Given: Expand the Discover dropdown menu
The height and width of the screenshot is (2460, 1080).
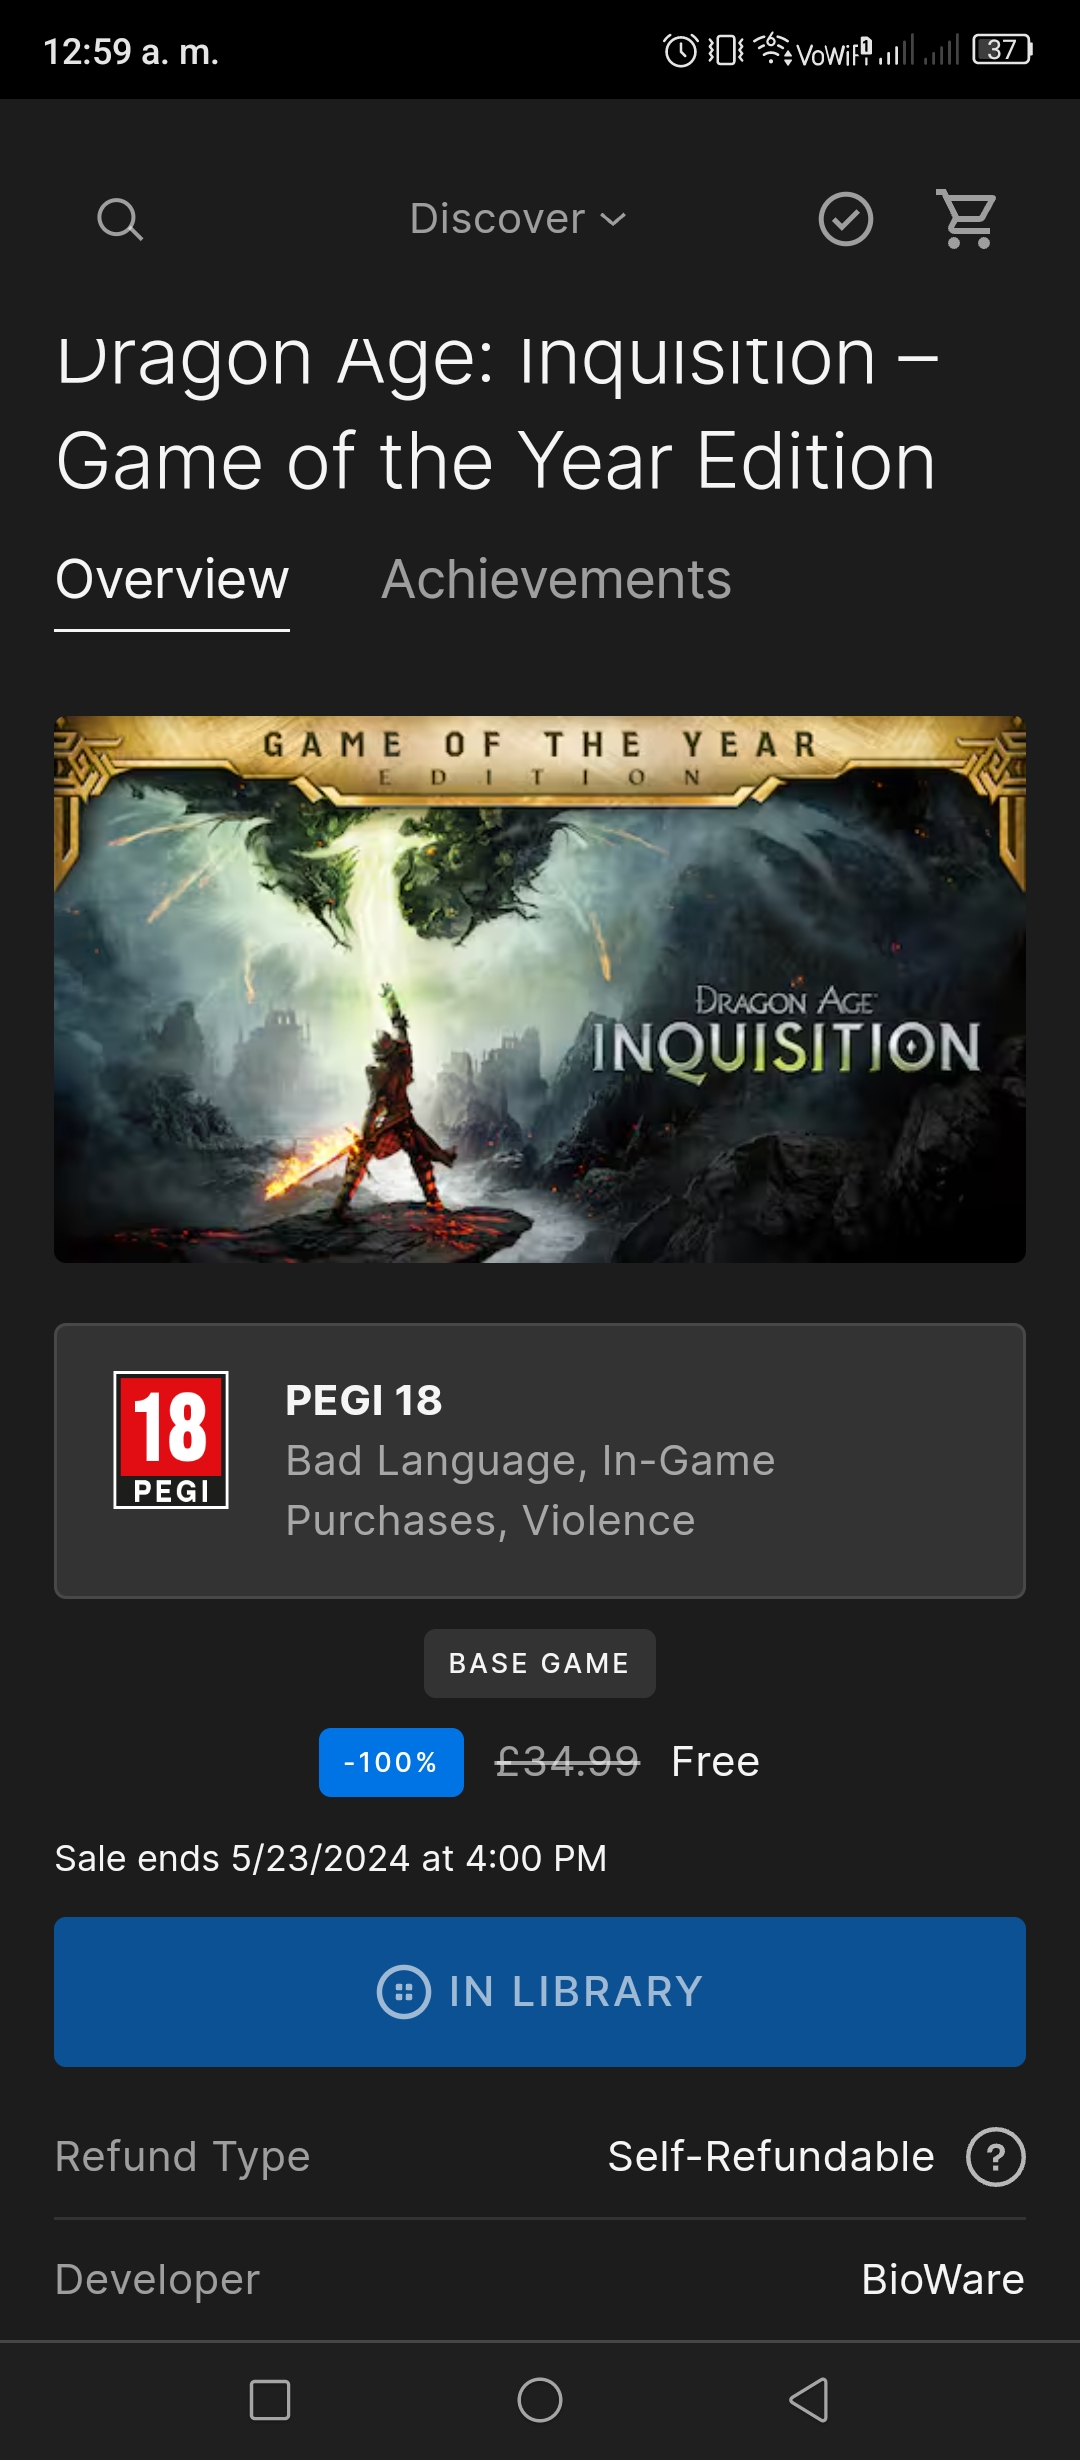Looking at the screenshot, I should click(x=518, y=219).
